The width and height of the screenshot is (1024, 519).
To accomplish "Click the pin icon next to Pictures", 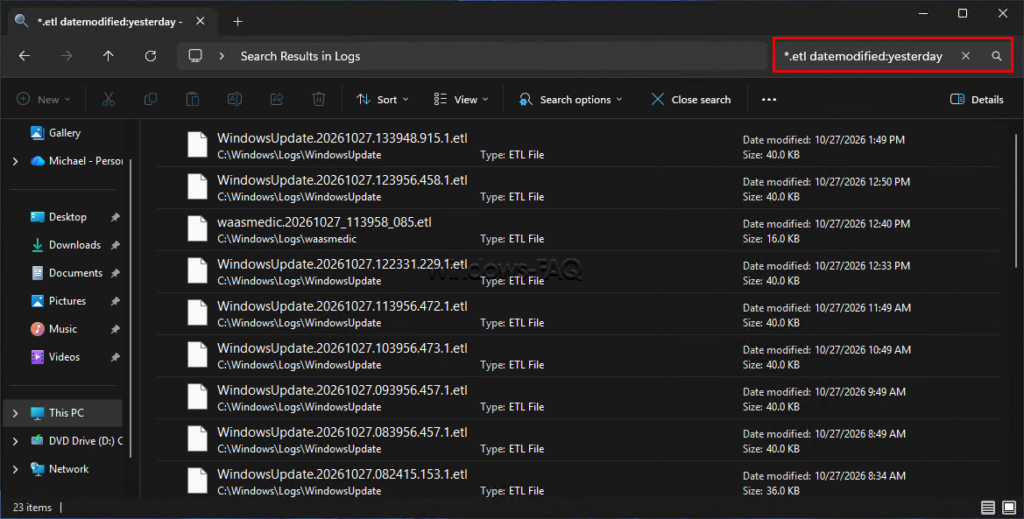I will click(115, 301).
